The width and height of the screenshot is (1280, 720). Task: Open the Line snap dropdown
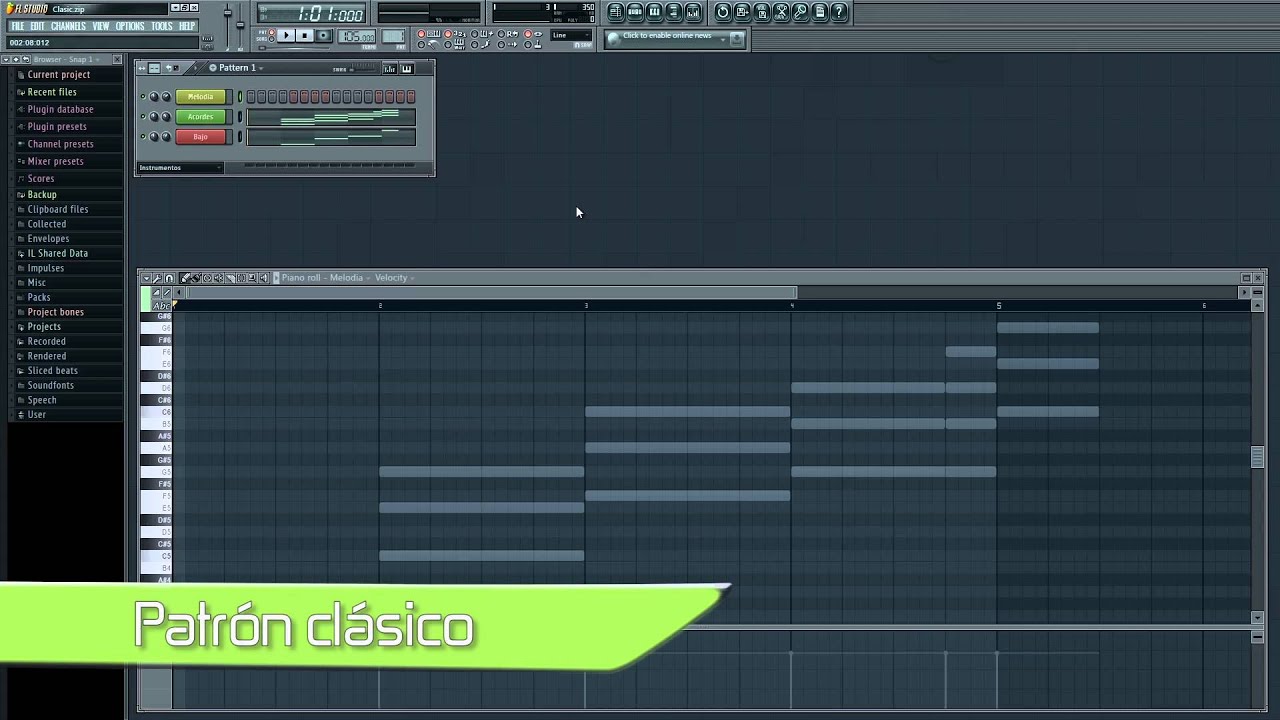(x=571, y=35)
